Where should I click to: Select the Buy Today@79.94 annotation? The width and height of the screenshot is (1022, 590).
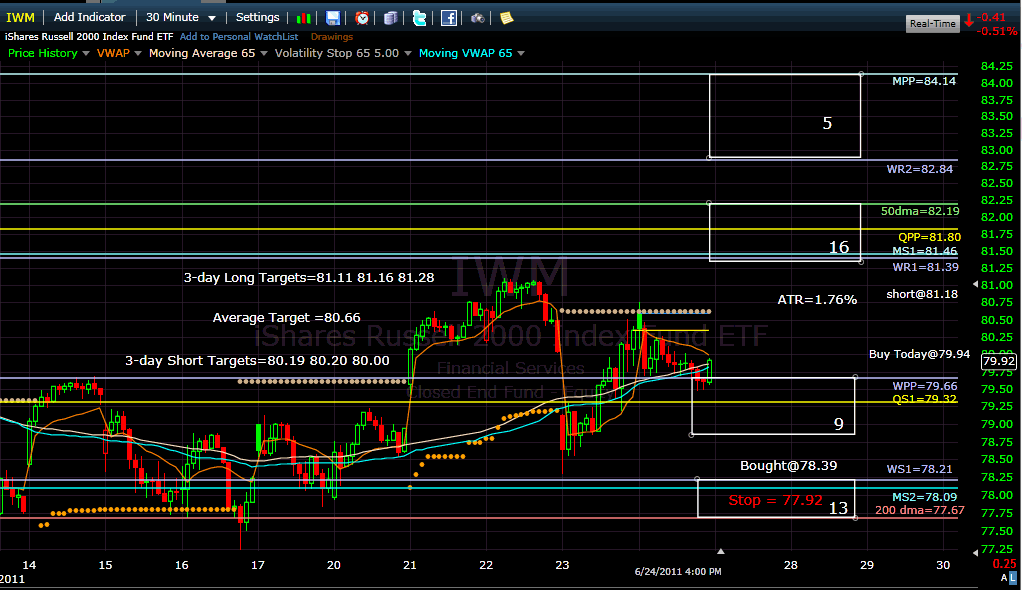[x=919, y=354]
